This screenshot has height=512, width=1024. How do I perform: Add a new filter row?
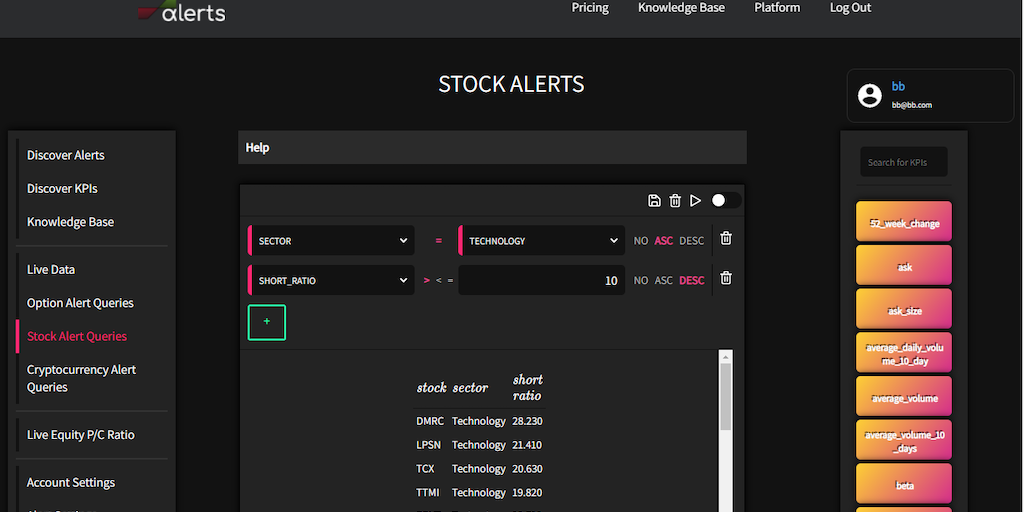(267, 322)
